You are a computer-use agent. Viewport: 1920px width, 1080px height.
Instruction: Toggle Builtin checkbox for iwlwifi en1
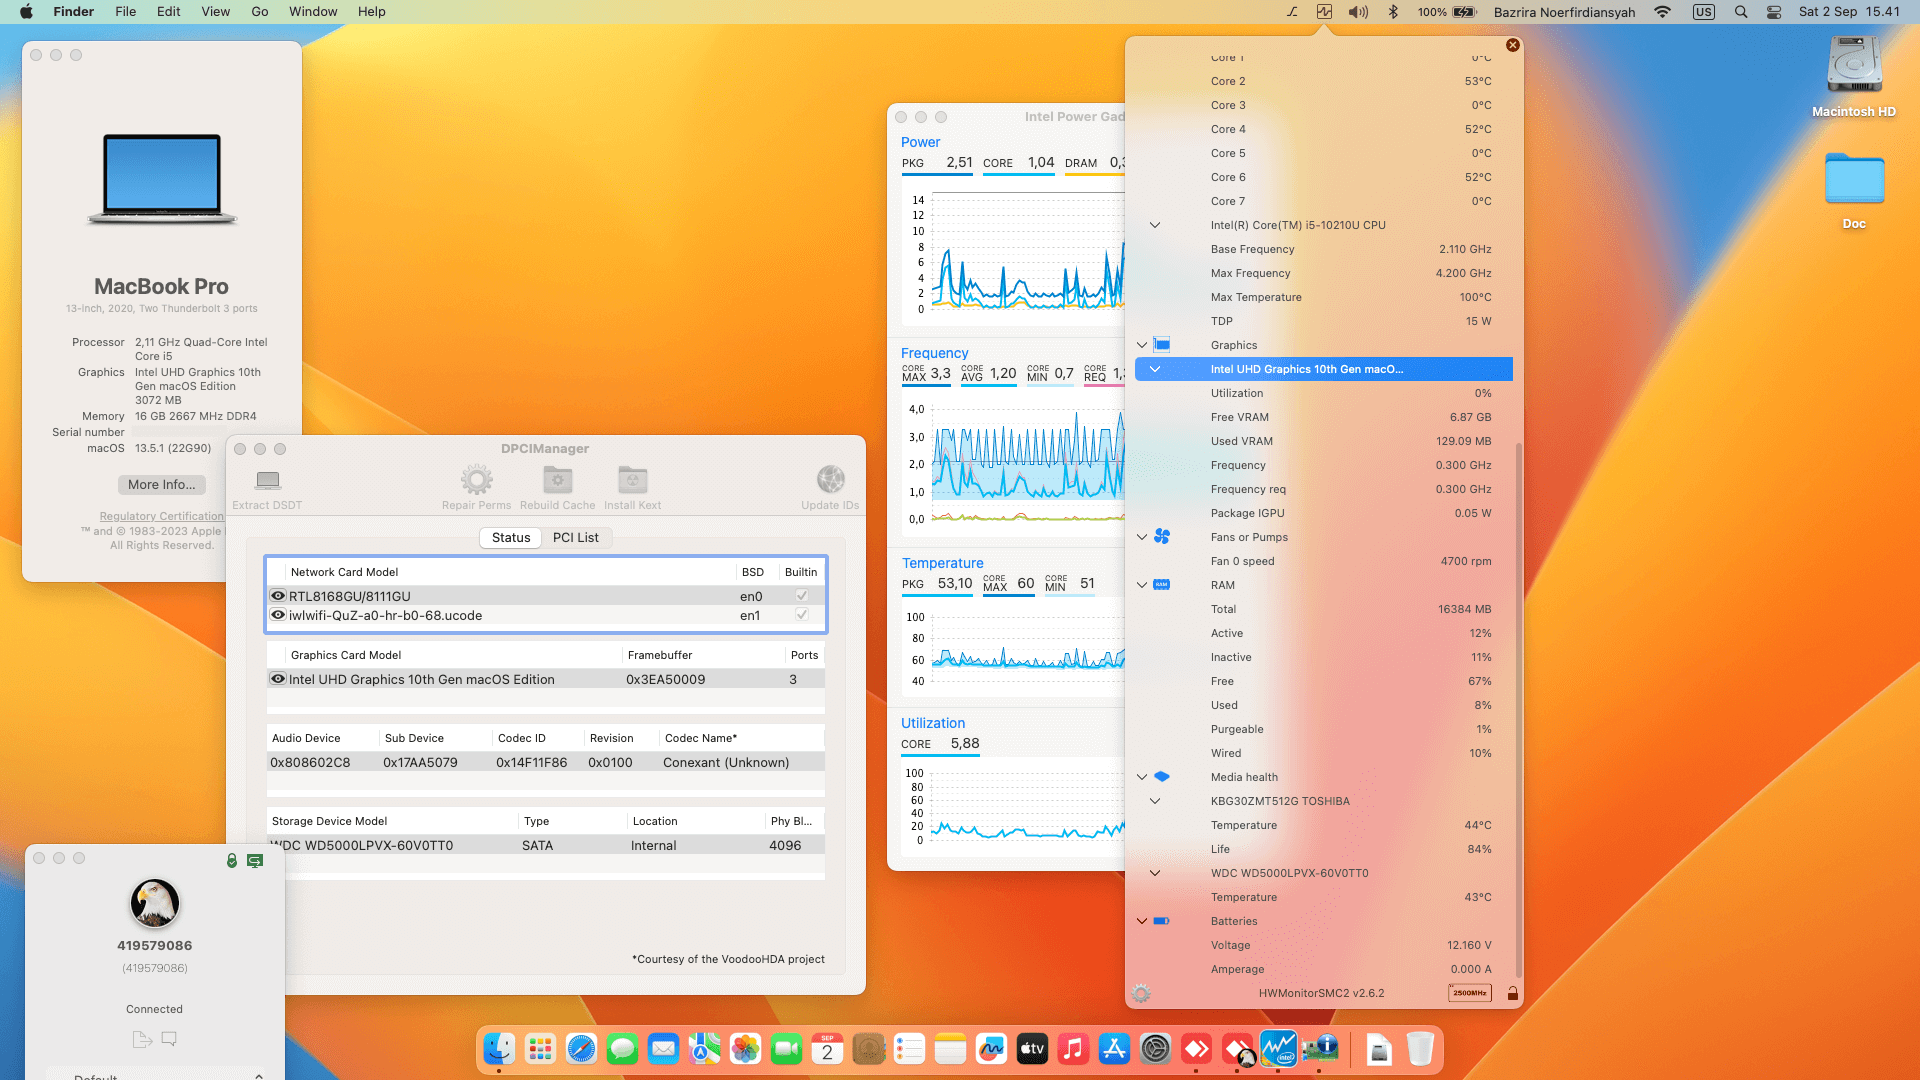tap(801, 615)
